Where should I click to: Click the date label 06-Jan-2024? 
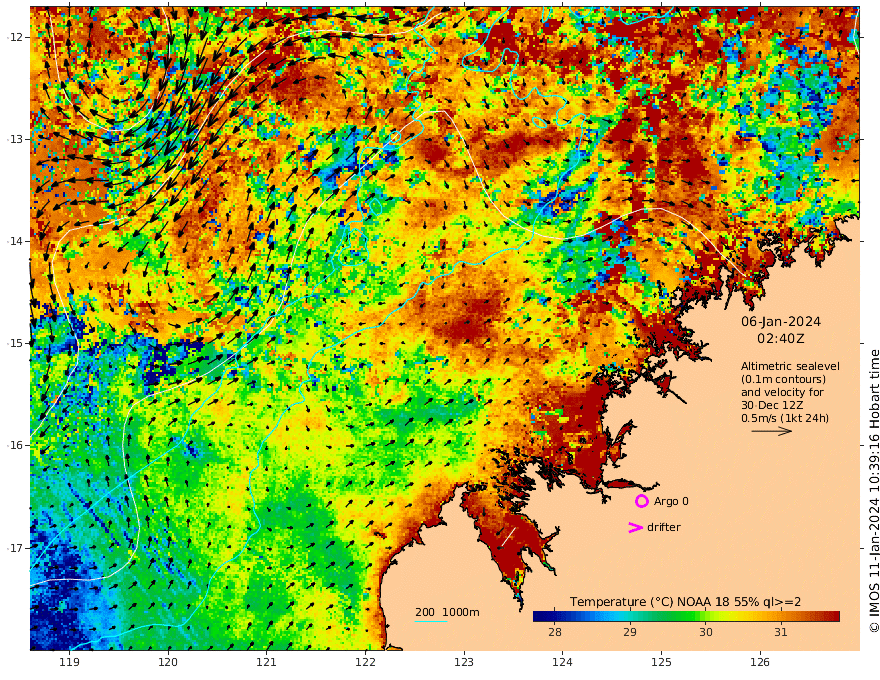pos(781,322)
